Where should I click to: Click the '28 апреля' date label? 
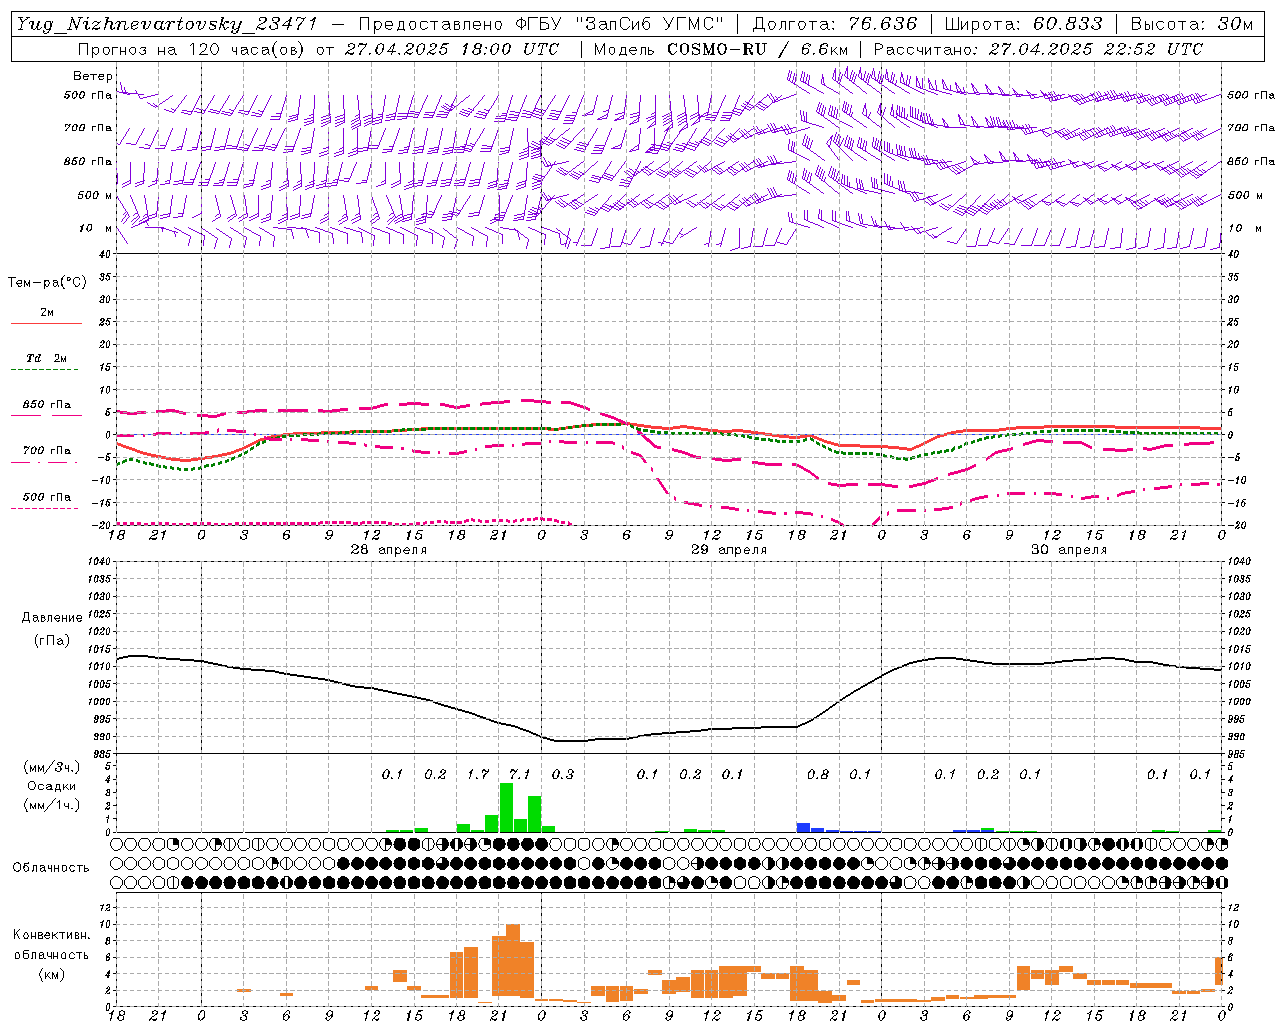point(389,550)
